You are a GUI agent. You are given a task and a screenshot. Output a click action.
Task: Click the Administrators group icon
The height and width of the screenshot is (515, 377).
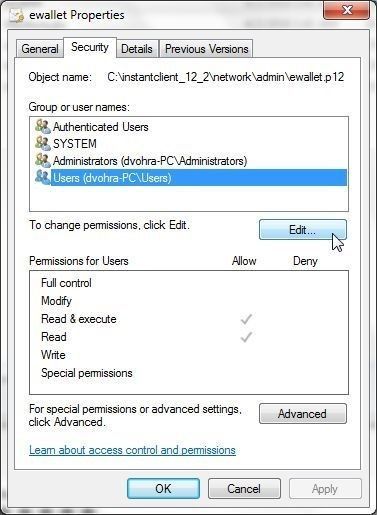click(x=43, y=161)
